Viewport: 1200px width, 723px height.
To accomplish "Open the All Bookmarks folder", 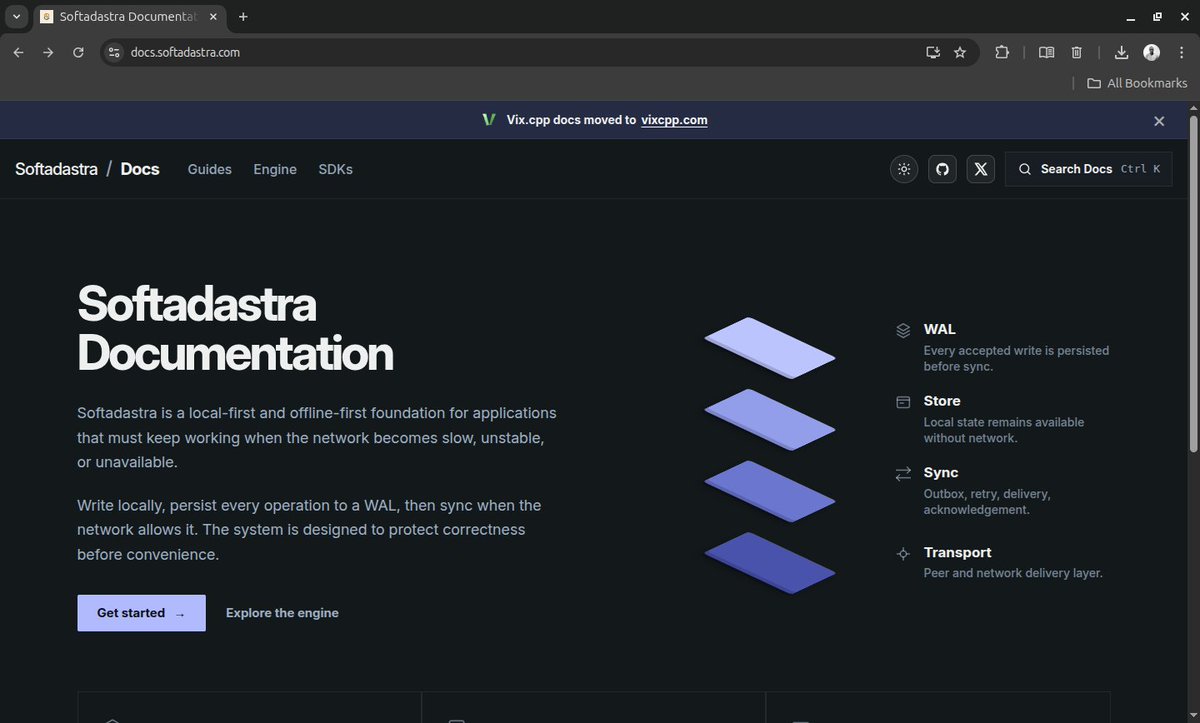I will click(x=1137, y=83).
